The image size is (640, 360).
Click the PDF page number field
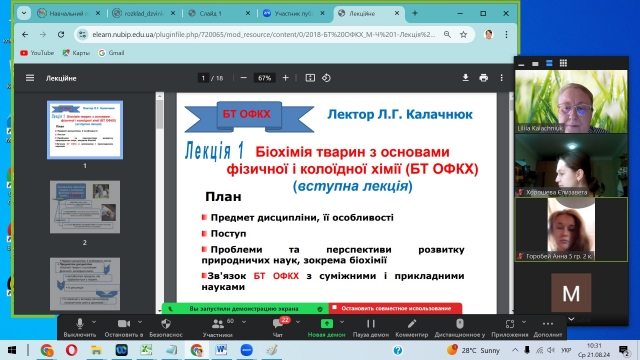[203, 78]
